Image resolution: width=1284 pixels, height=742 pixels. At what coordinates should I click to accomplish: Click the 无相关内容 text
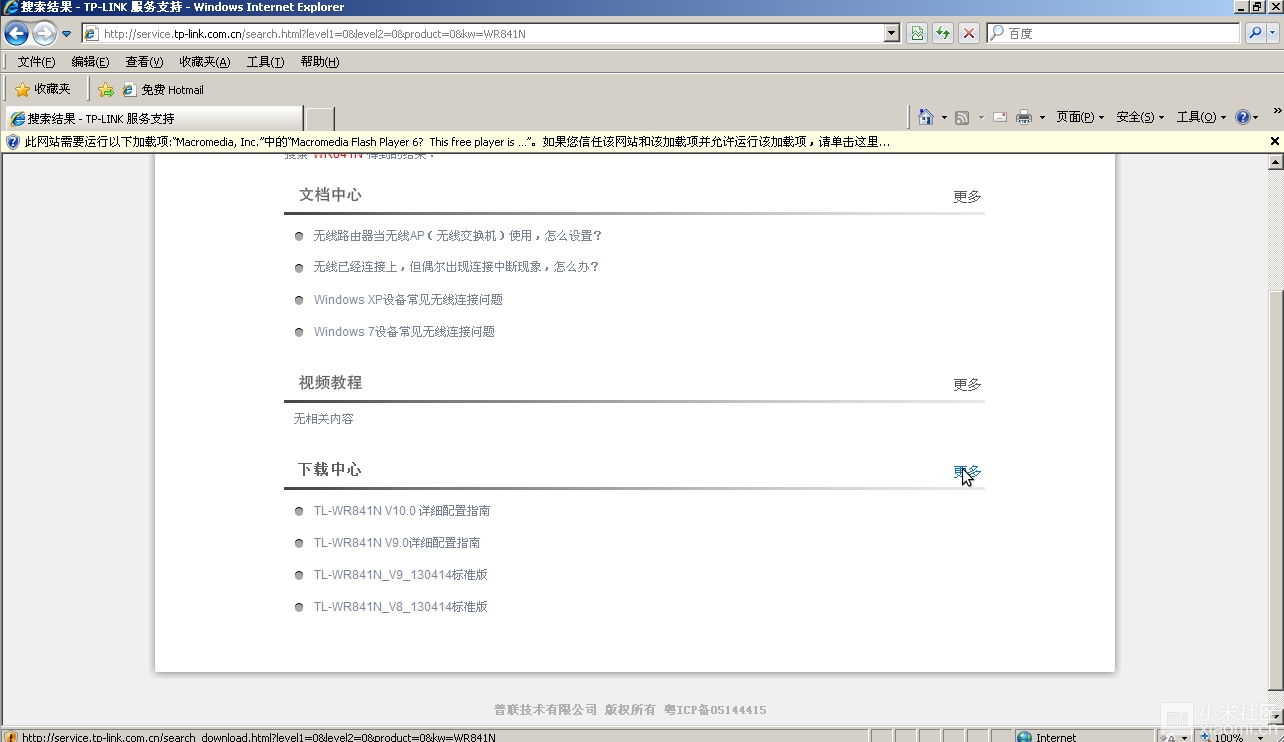tap(323, 419)
